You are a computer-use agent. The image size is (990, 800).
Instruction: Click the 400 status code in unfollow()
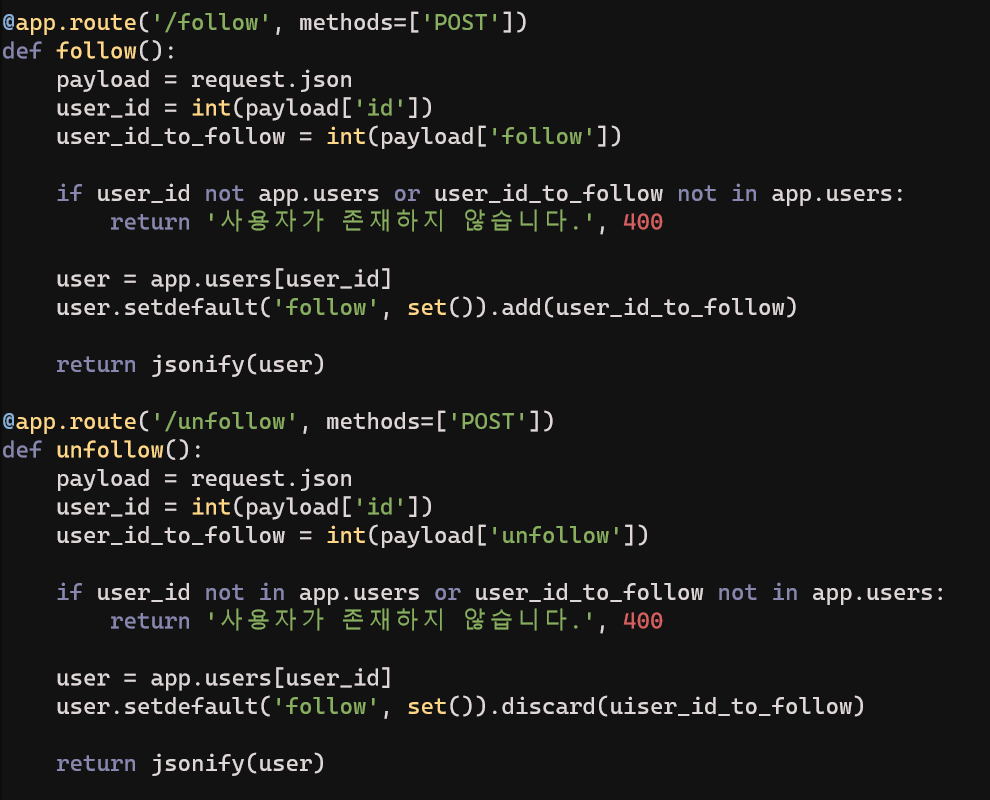(x=643, y=621)
